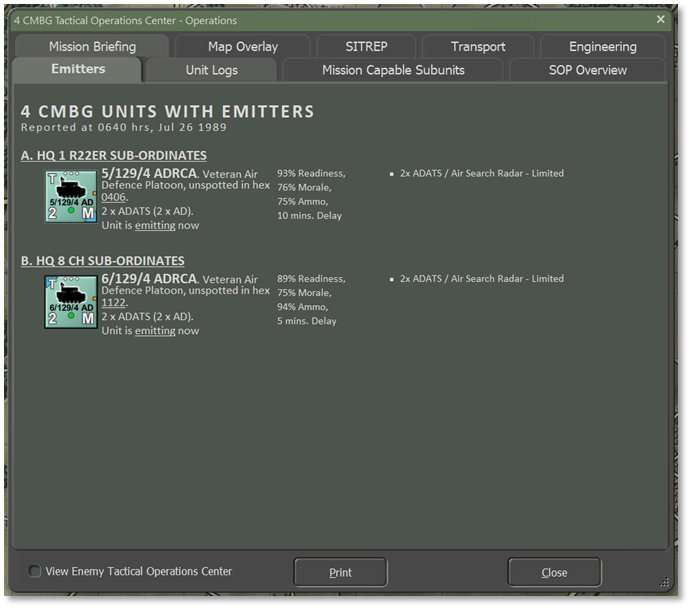Open the SITREP tab
The height and width of the screenshot is (608, 690).
(x=366, y=47)
